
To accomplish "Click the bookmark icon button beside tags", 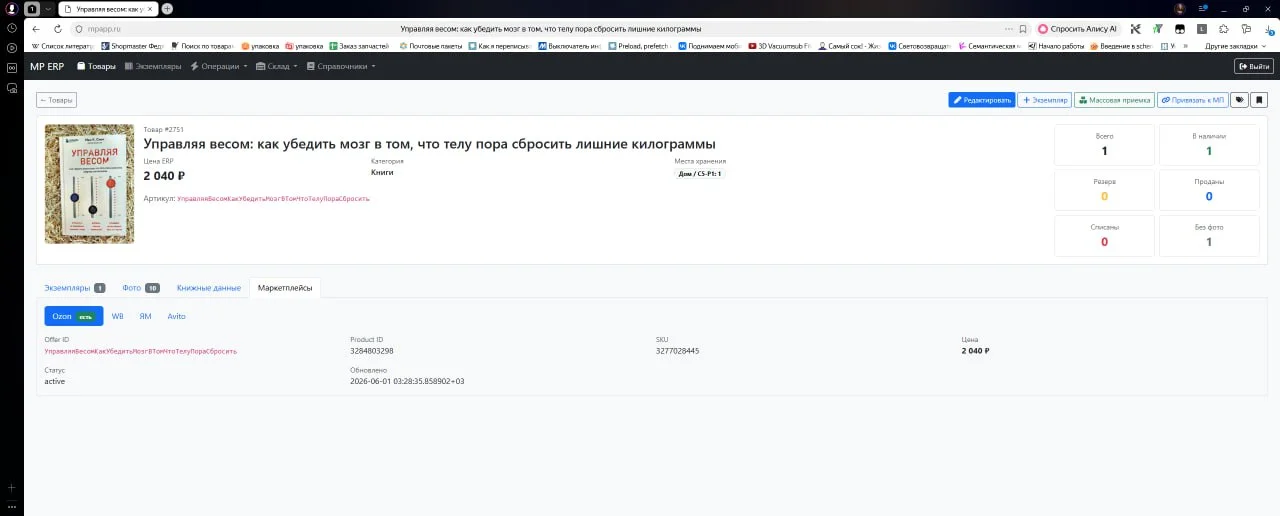I will point(1259,100).
